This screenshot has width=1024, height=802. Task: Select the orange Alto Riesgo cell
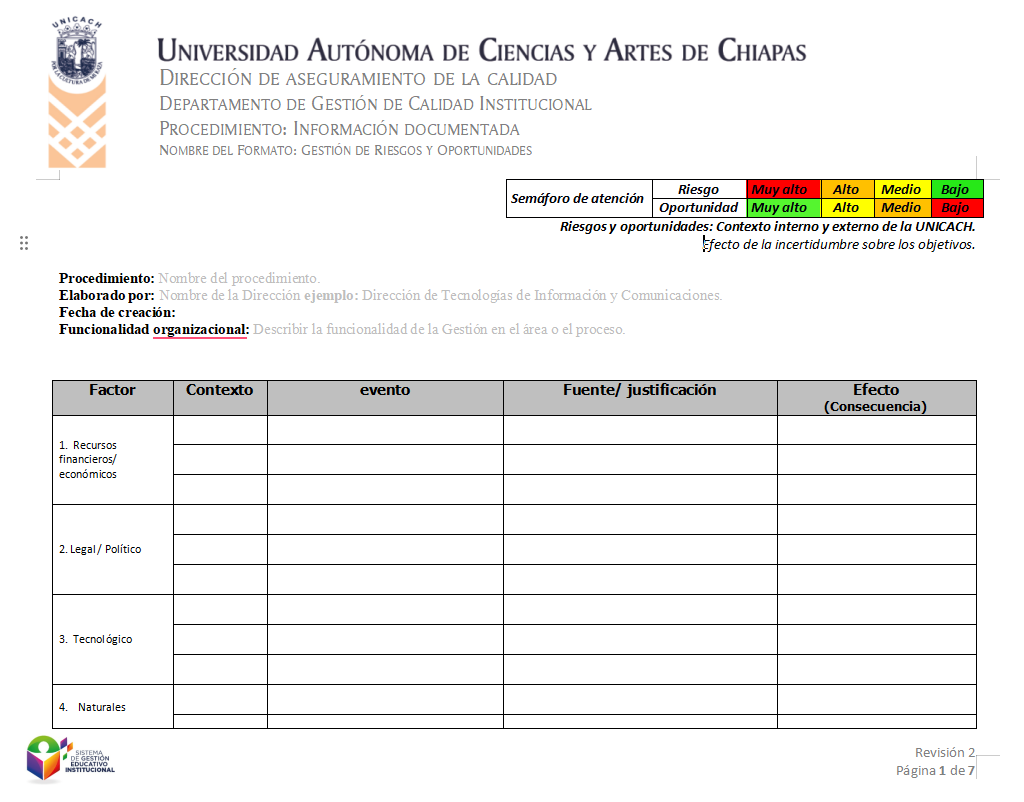(x=846, y=190)
